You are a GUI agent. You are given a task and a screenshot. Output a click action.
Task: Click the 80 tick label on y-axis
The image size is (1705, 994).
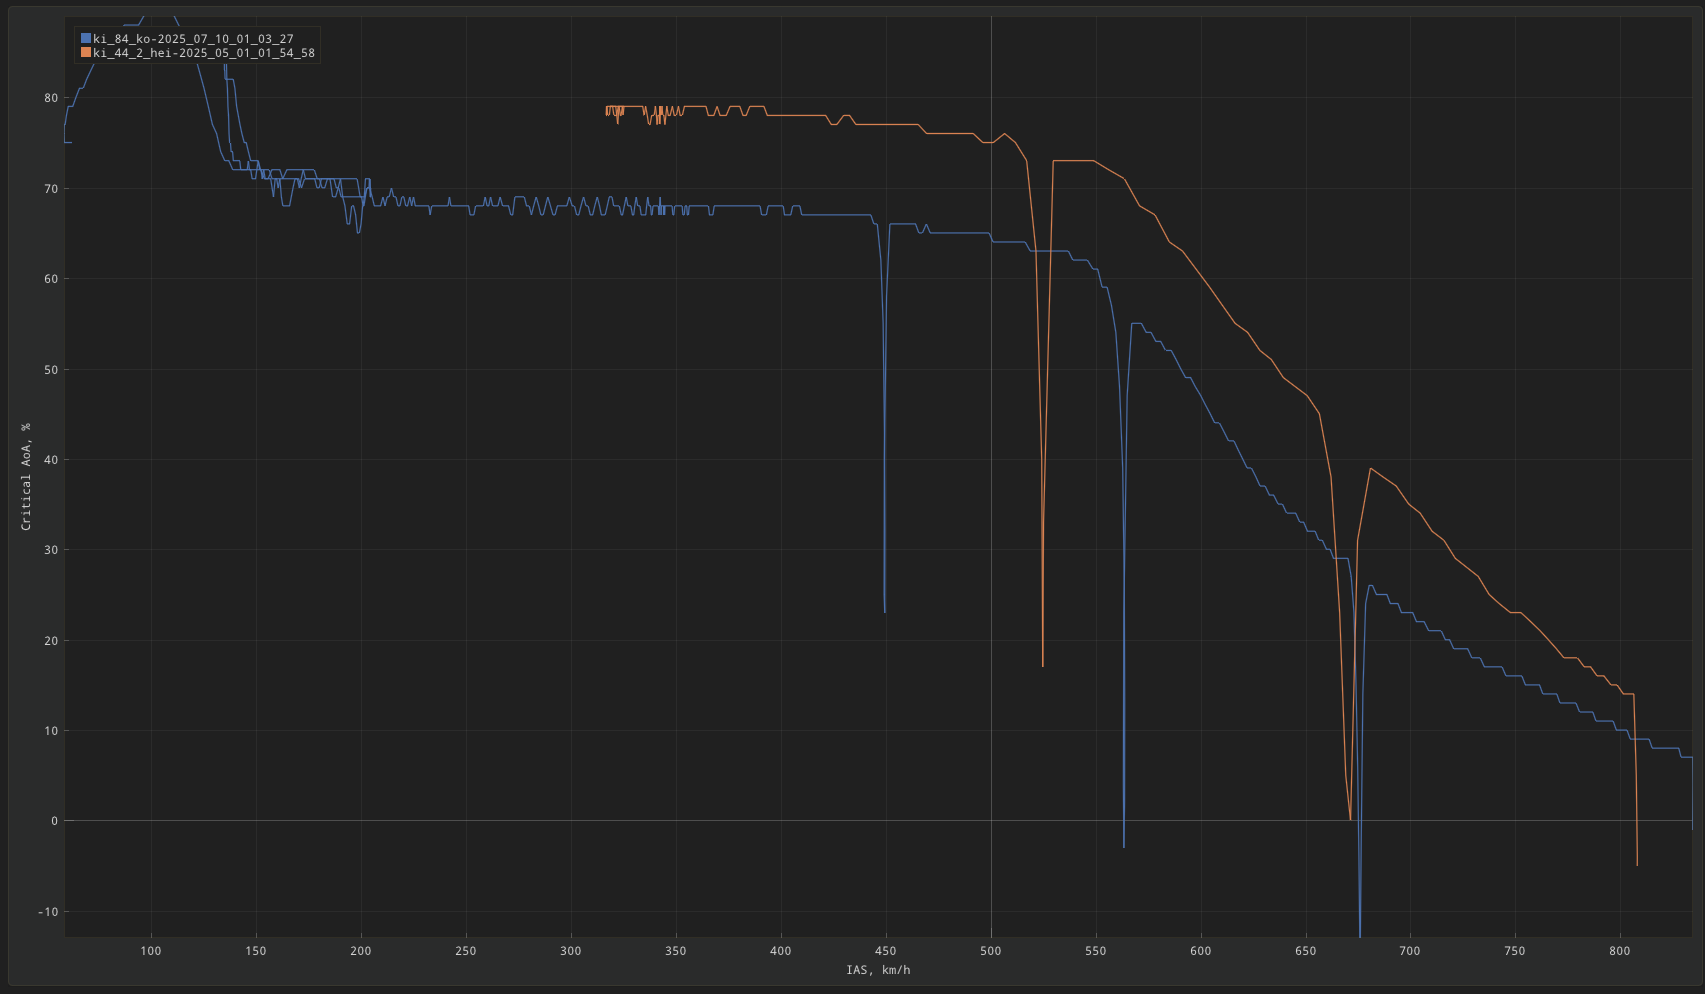tap(51, 98)
